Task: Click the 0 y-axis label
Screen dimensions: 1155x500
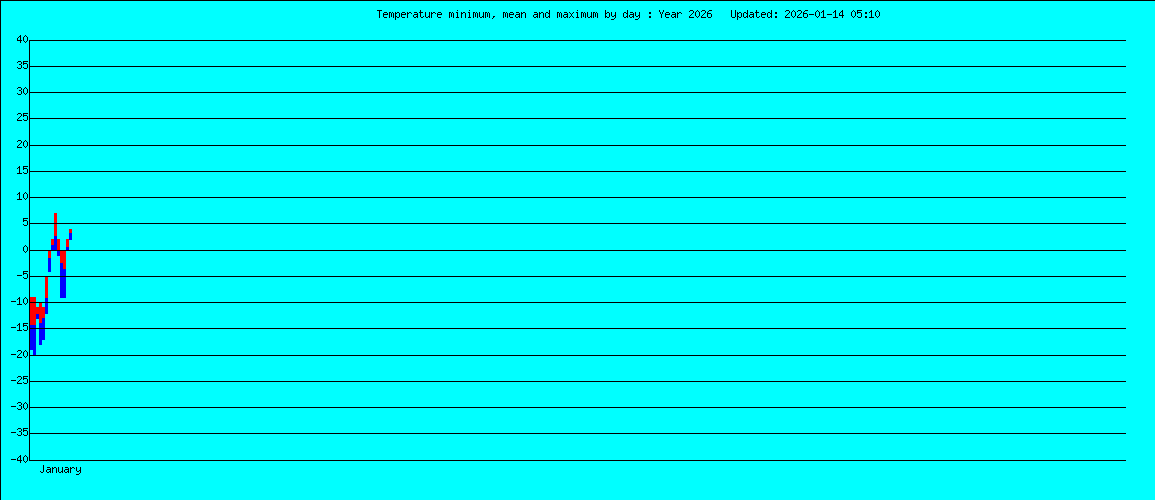Action: tap(24, 250)
